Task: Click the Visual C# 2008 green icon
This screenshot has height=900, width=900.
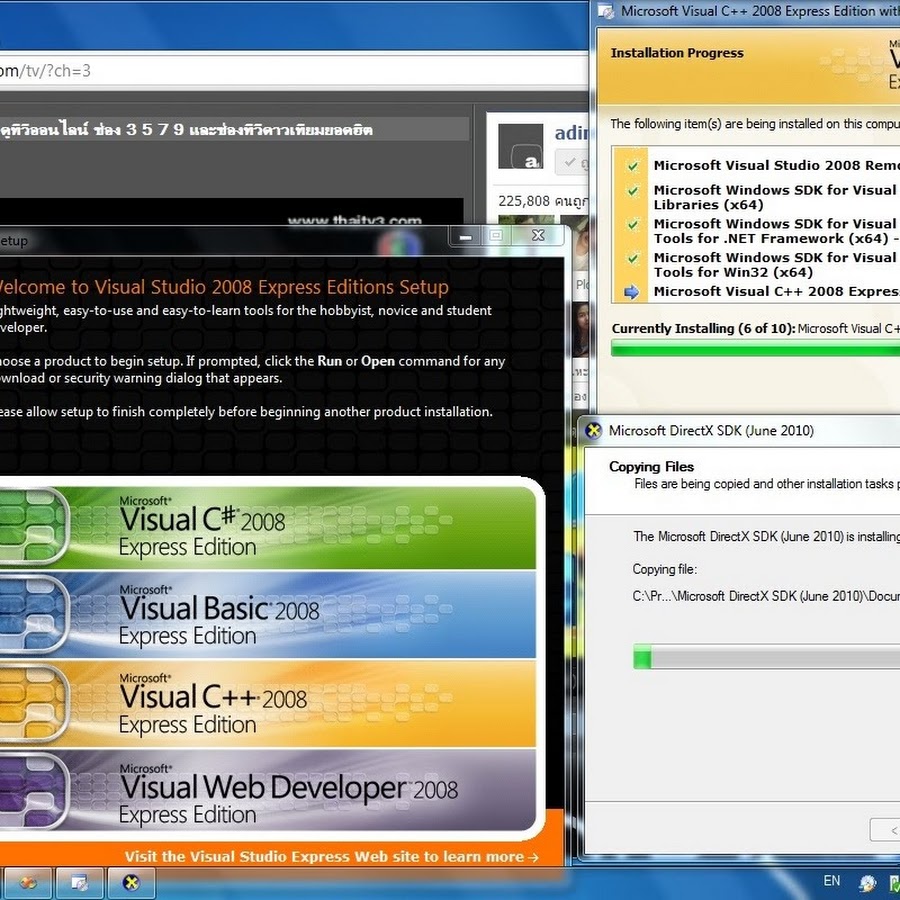Action: [33, 526]
